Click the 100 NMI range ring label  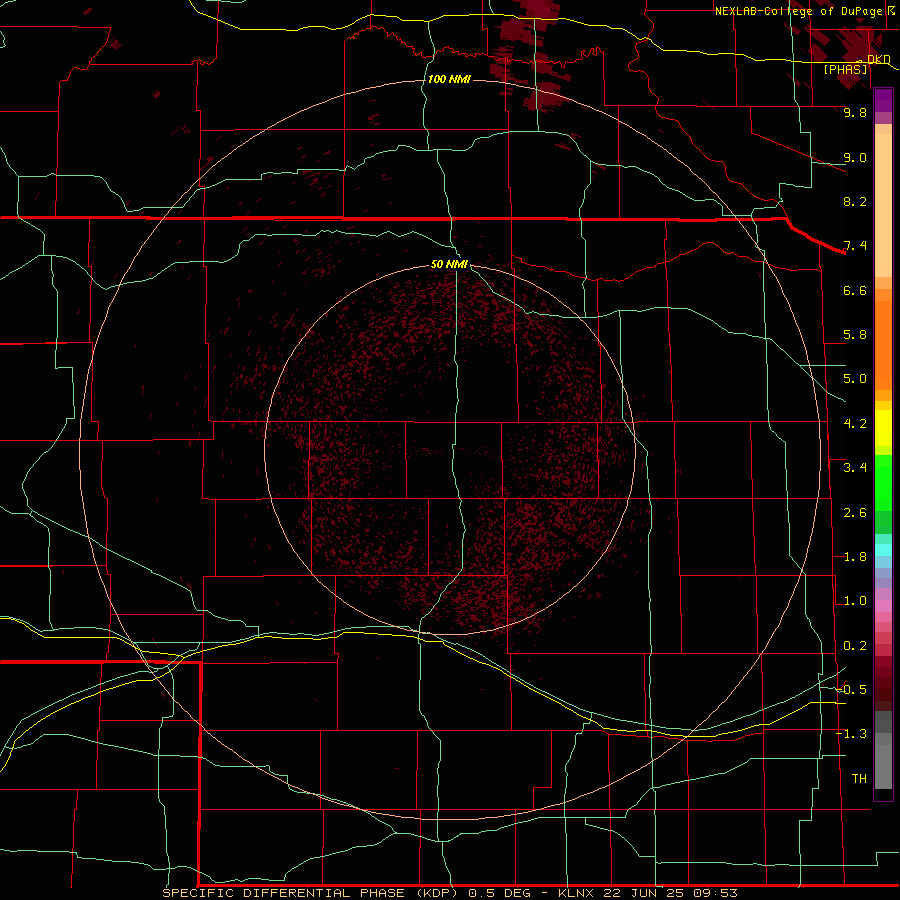click(x=449, y=79)
